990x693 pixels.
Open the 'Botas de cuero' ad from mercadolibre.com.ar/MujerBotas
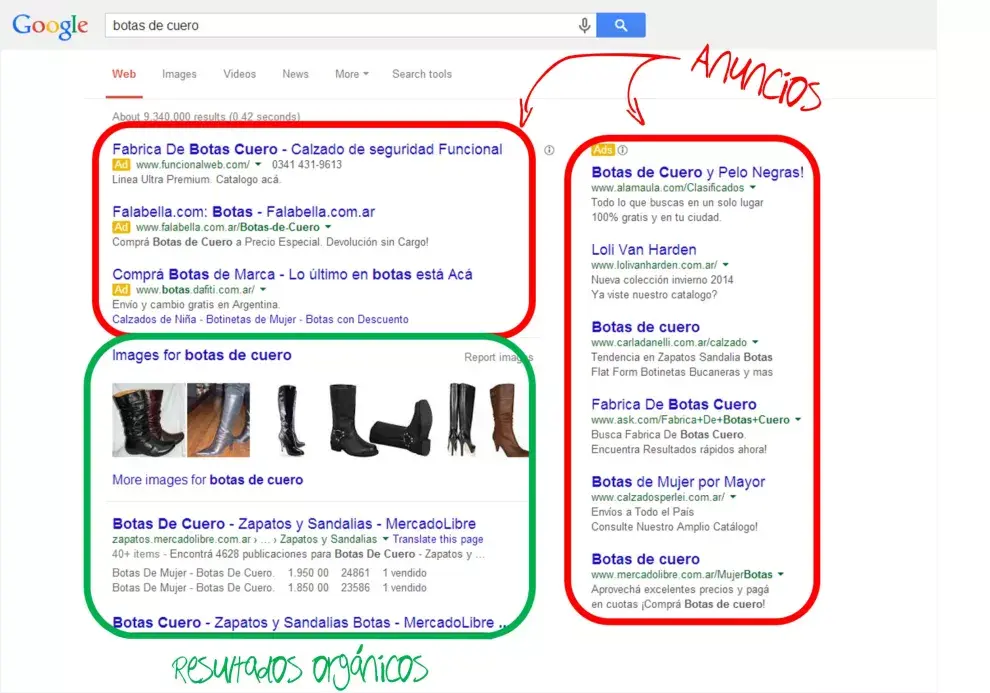point(645,559)
